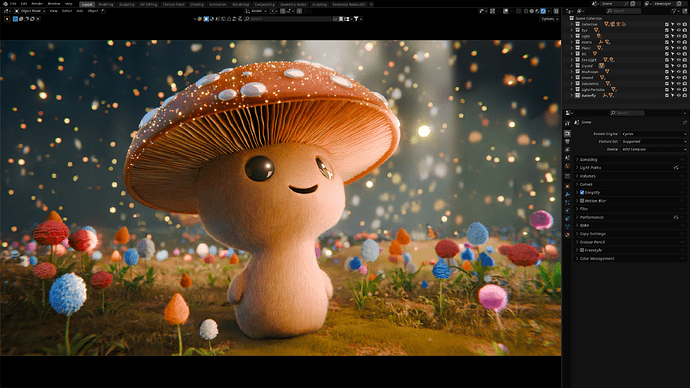Viewport: 690px width, 388px height.
Task: Click the pin icon in Scene properties header
Action: pyautogui.click(x=684, y=122)
